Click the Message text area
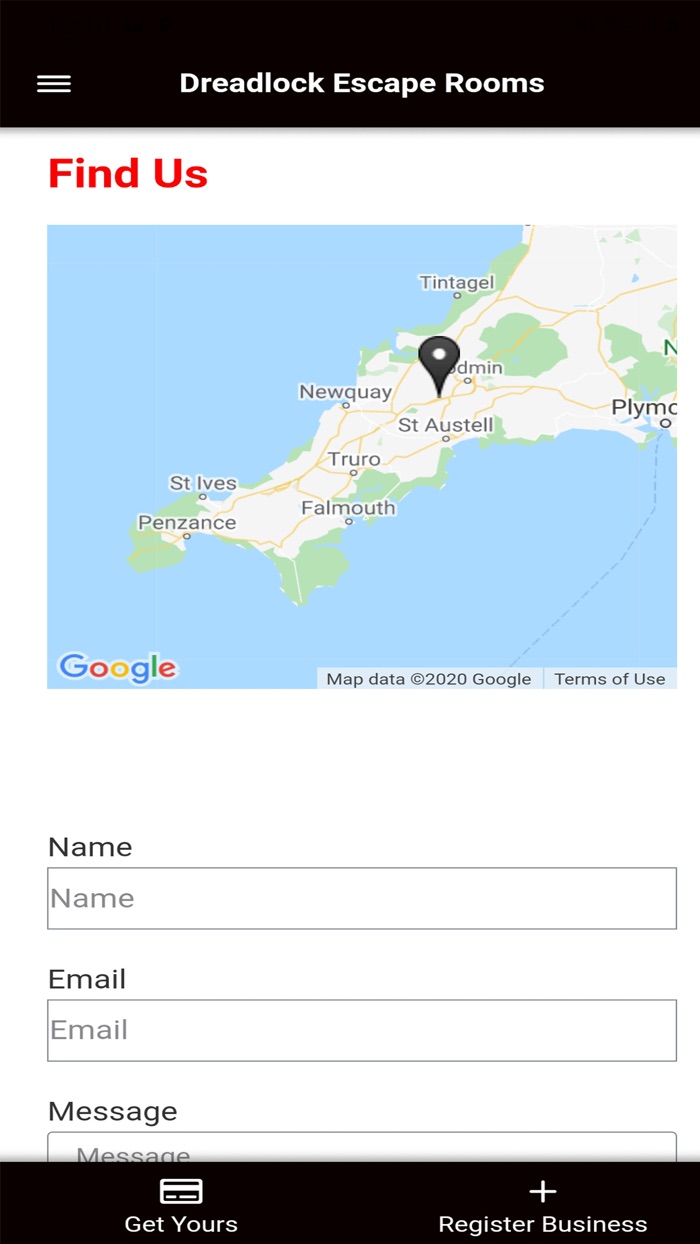The image size is (700, 1244). tap(362, 1148)
